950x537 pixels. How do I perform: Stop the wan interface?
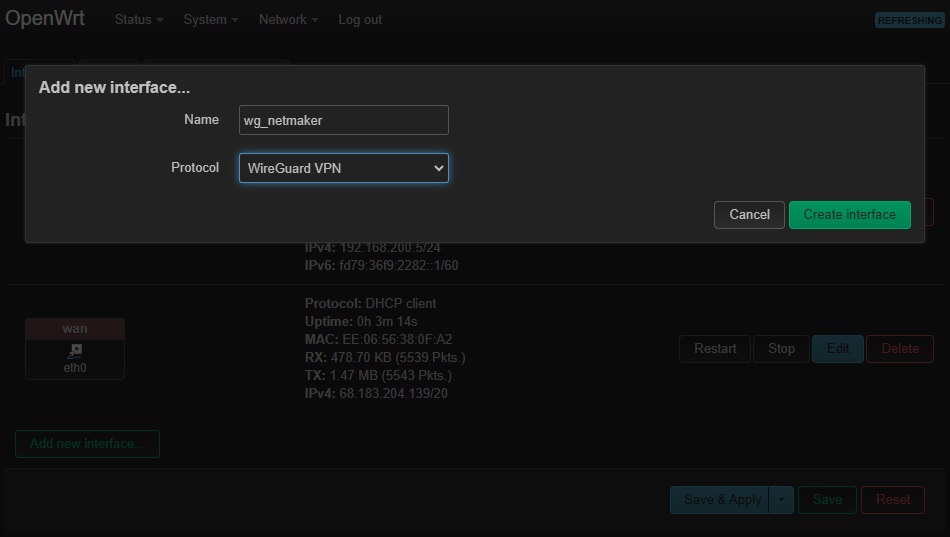pos(781,349)
